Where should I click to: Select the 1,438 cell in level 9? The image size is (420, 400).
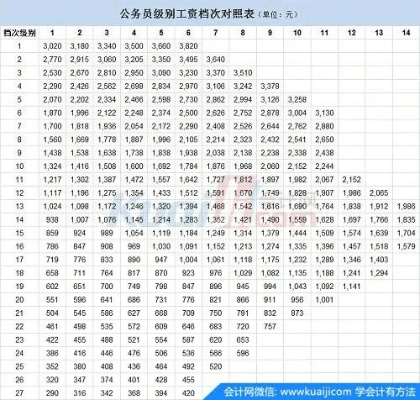pyautogui.click(x=52, y=153)
